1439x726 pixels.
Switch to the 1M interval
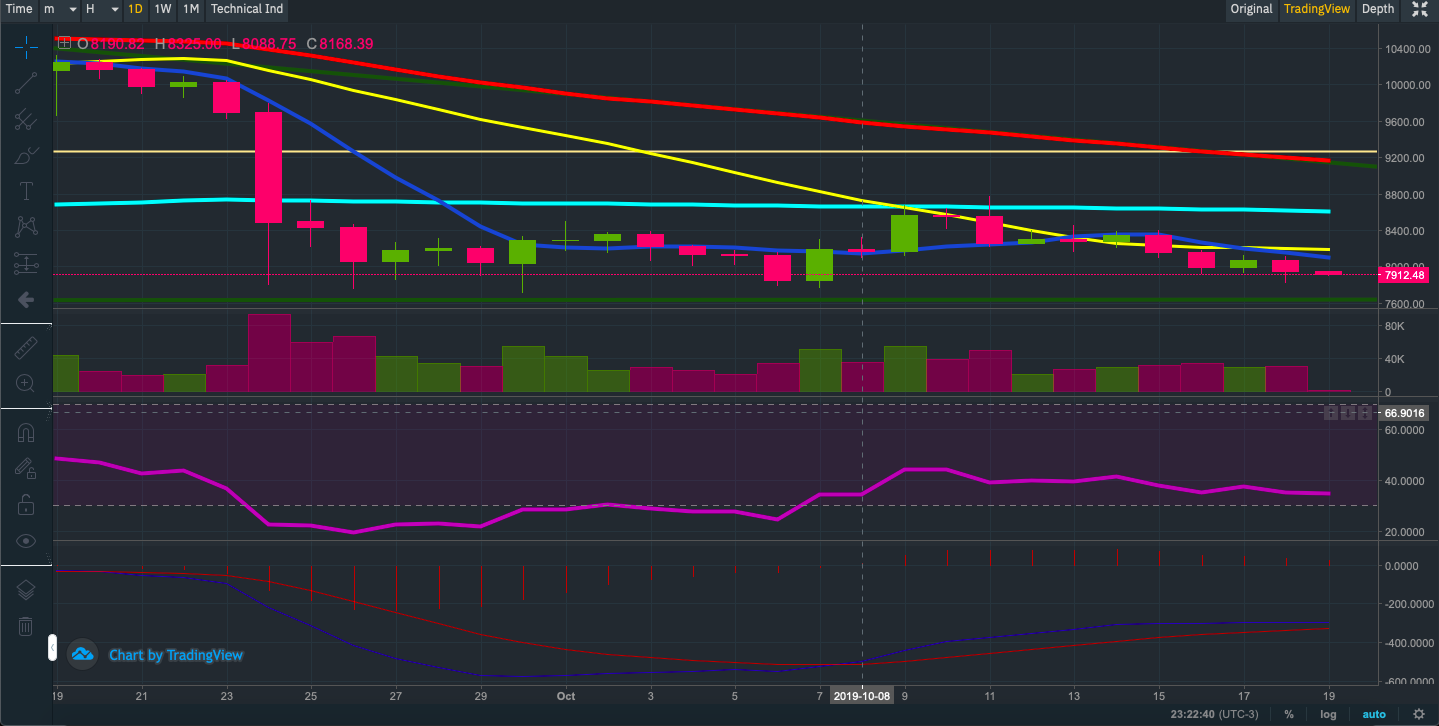point(191,9)
